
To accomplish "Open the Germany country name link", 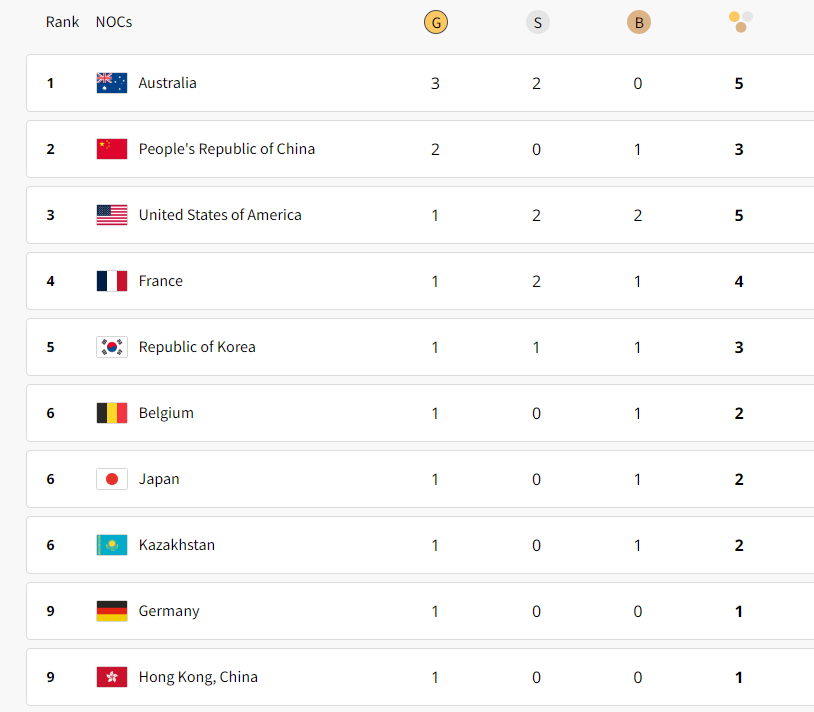I will pyautogui.click(x=169, y=611).
